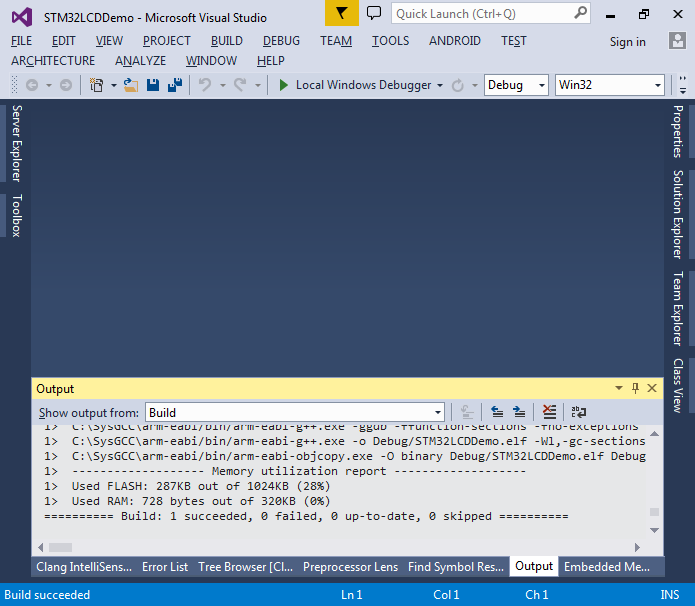This screenshot has height=606, width=695.
Task: Open the feedback speech bubble icon
Action: 374,13
